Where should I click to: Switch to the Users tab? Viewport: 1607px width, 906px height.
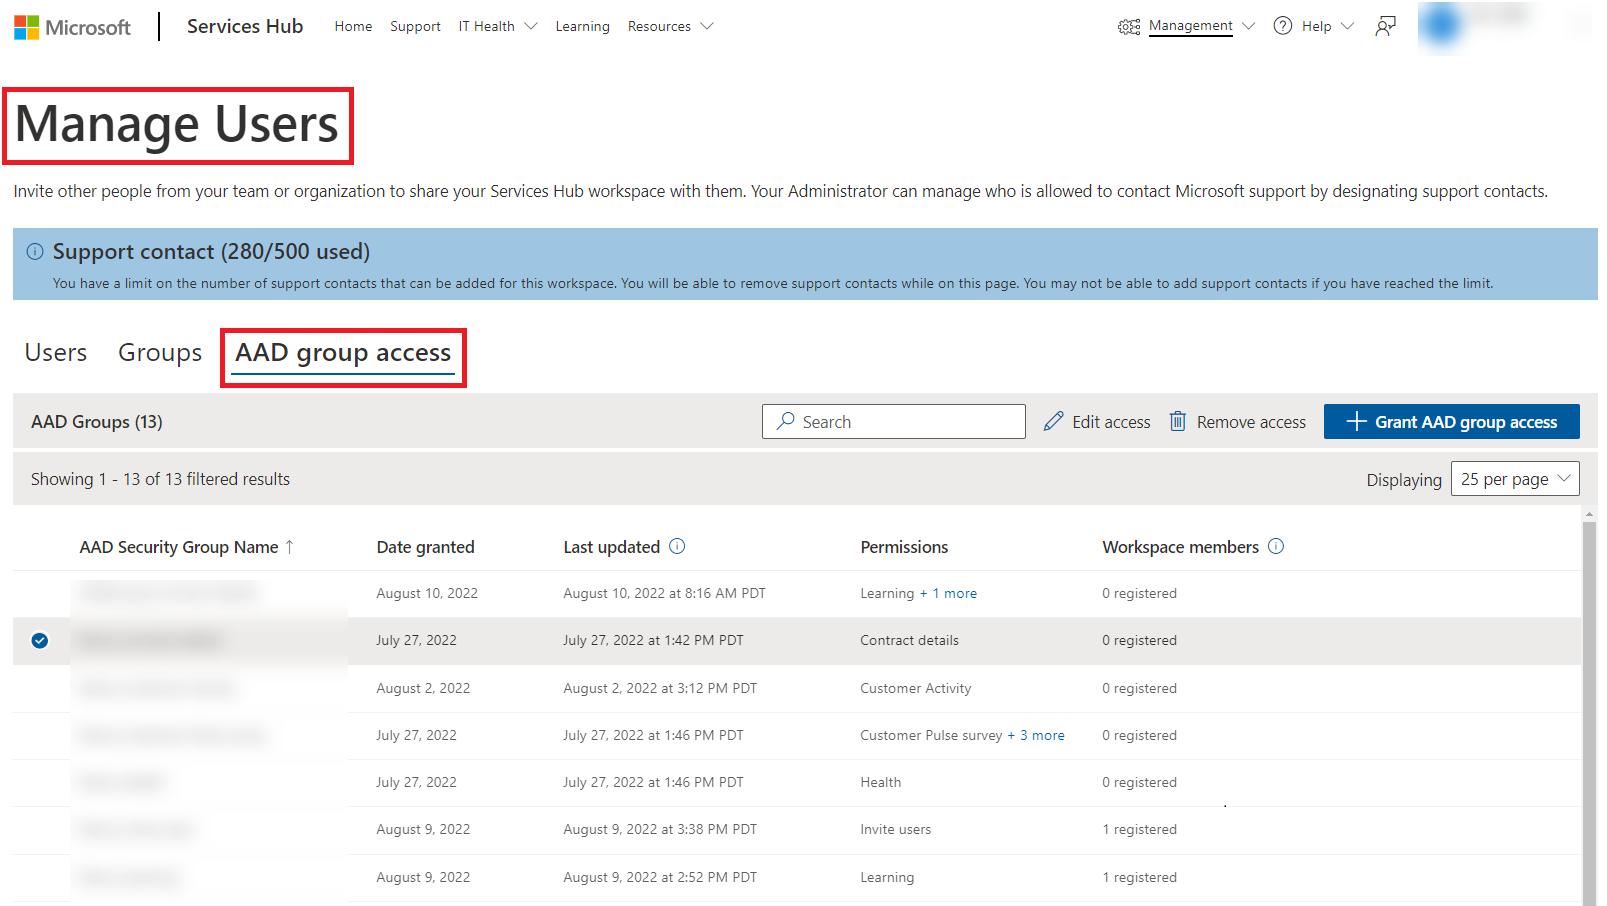coord(56,353)
